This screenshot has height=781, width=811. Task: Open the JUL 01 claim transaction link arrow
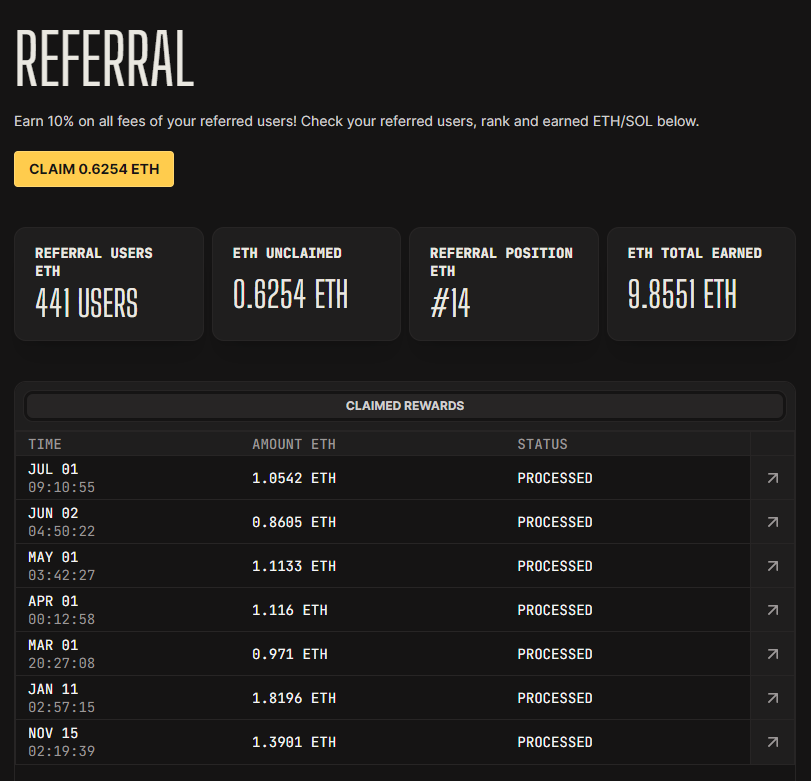click(773, 478)
